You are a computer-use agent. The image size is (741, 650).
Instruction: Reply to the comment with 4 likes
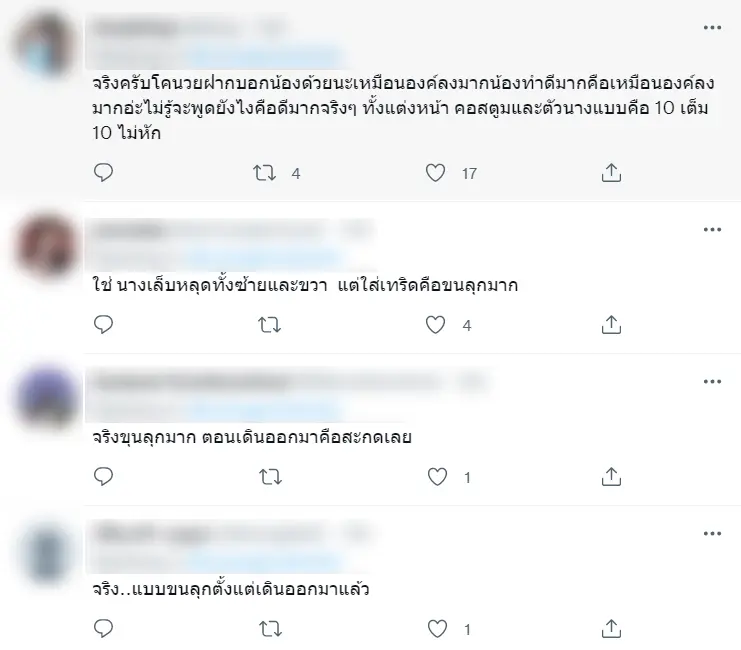[103, 325]
